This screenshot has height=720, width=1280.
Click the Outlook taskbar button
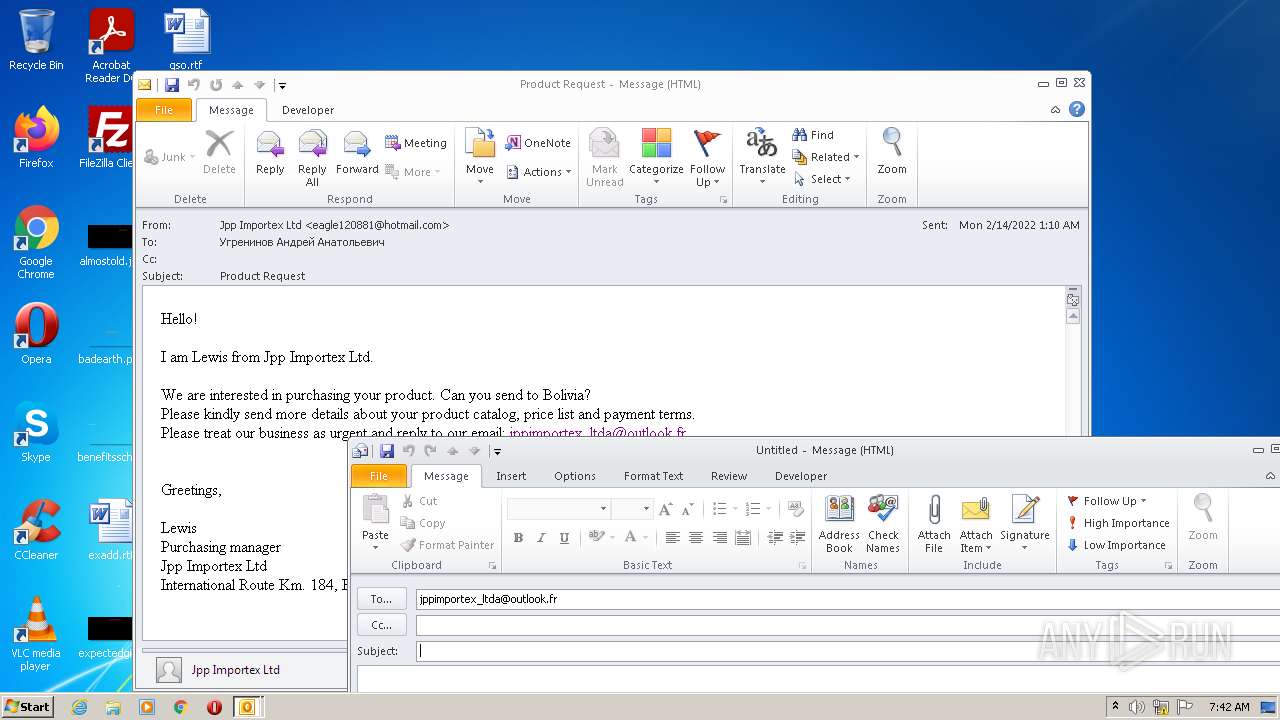(x=246, y=707)
